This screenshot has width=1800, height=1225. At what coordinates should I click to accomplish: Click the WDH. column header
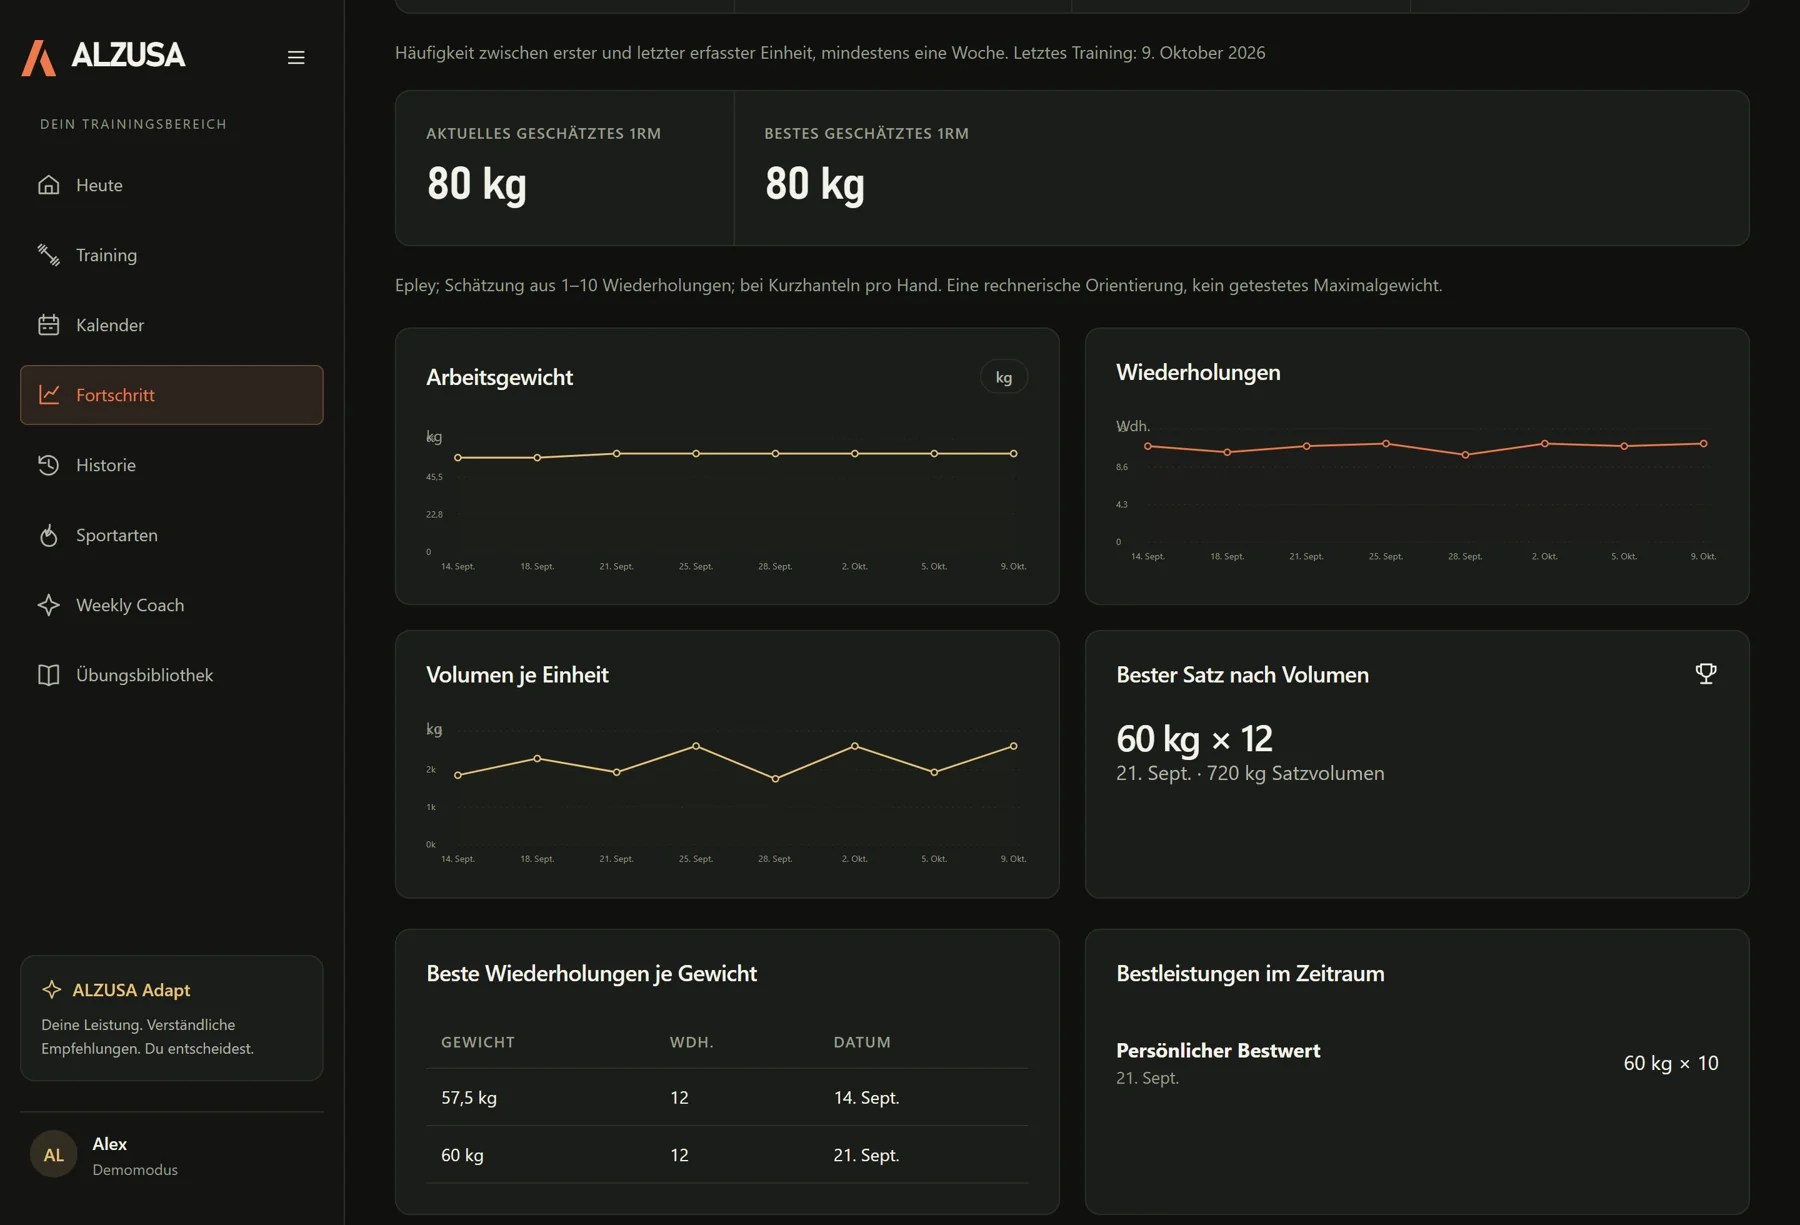coord(692,1042)
